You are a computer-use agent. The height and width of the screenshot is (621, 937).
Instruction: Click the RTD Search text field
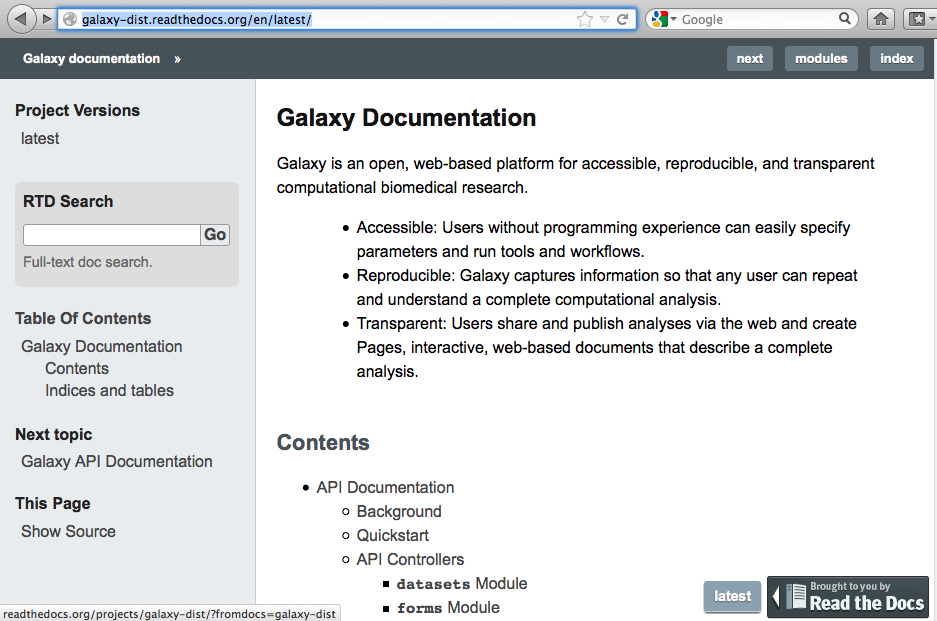coord(112,235)
